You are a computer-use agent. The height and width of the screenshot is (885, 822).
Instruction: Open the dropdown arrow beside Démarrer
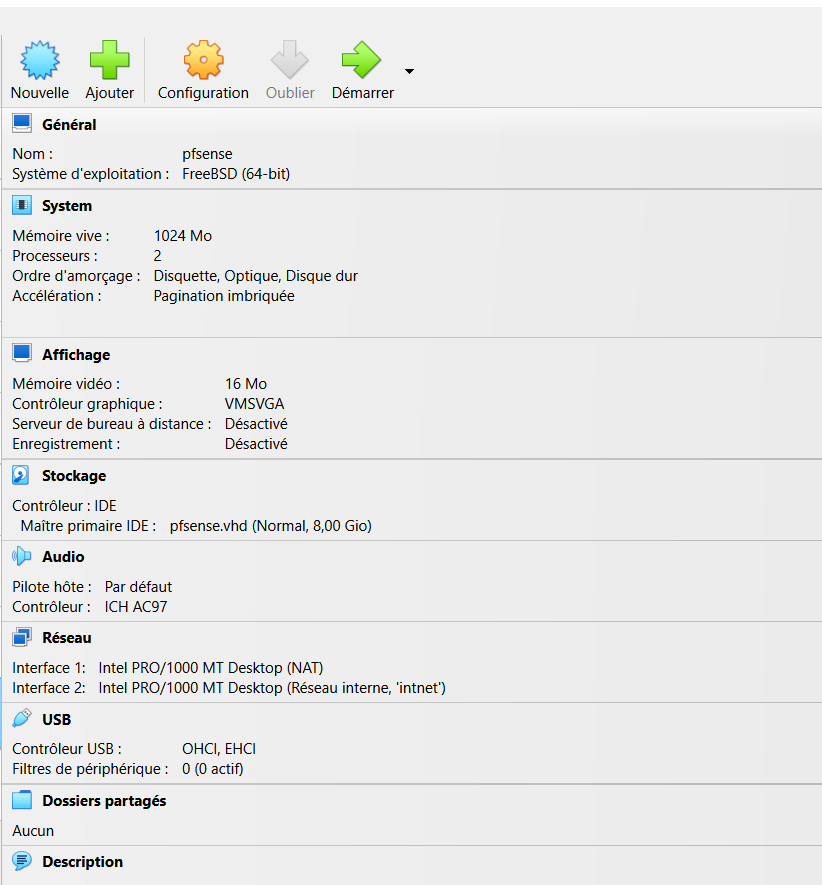tap(409, 72)
